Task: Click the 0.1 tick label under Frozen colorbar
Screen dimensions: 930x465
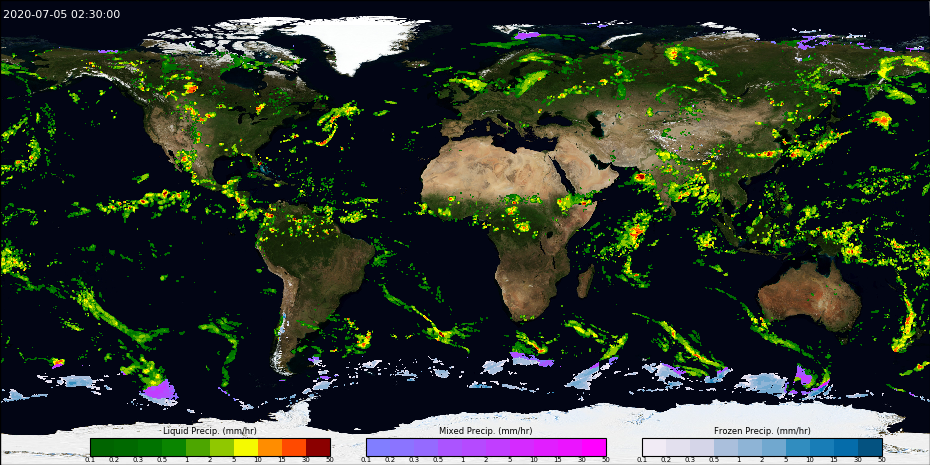Action: [642, 460]
